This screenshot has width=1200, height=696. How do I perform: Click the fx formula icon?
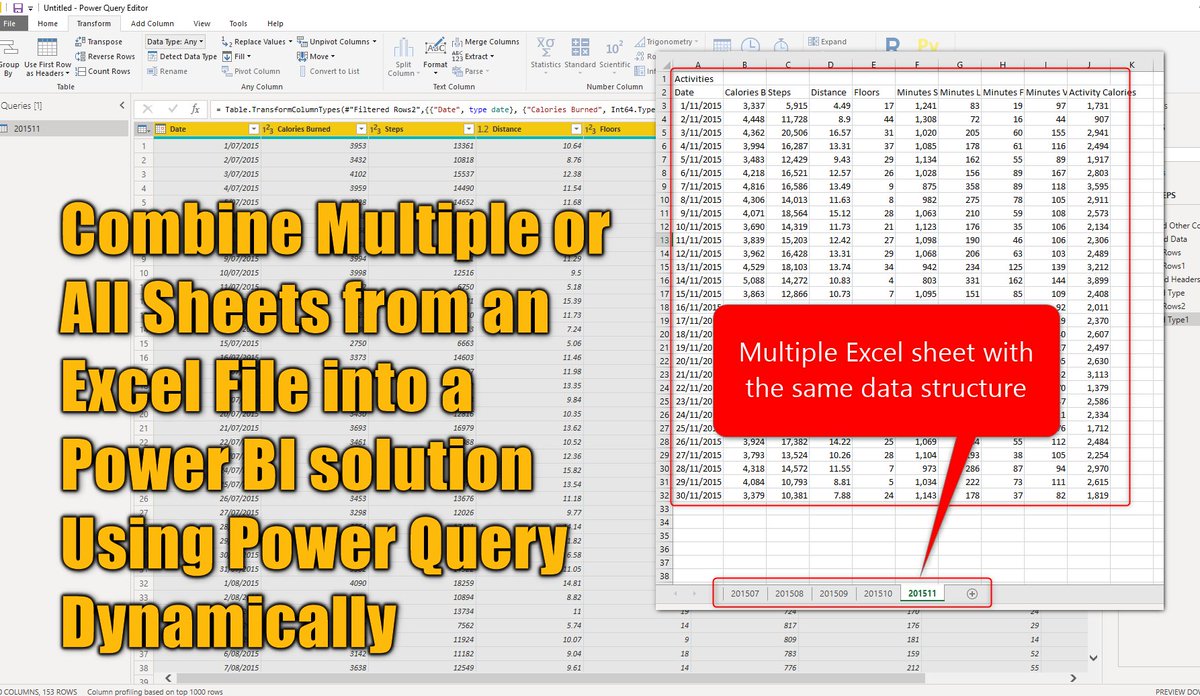tap(196, 109)
